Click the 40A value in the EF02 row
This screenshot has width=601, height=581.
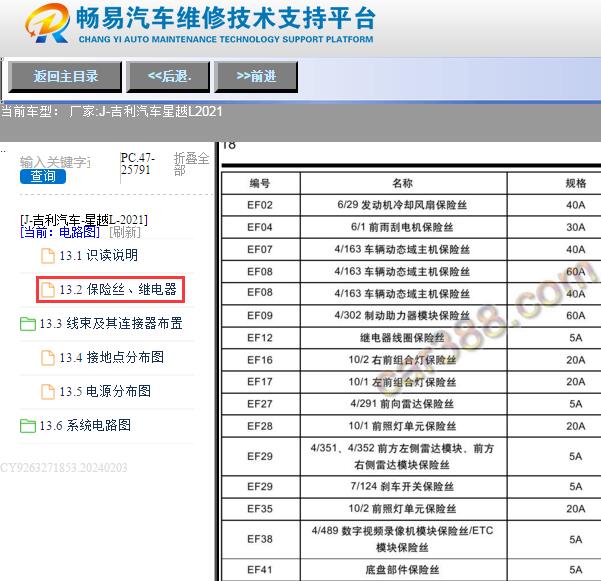575,205
